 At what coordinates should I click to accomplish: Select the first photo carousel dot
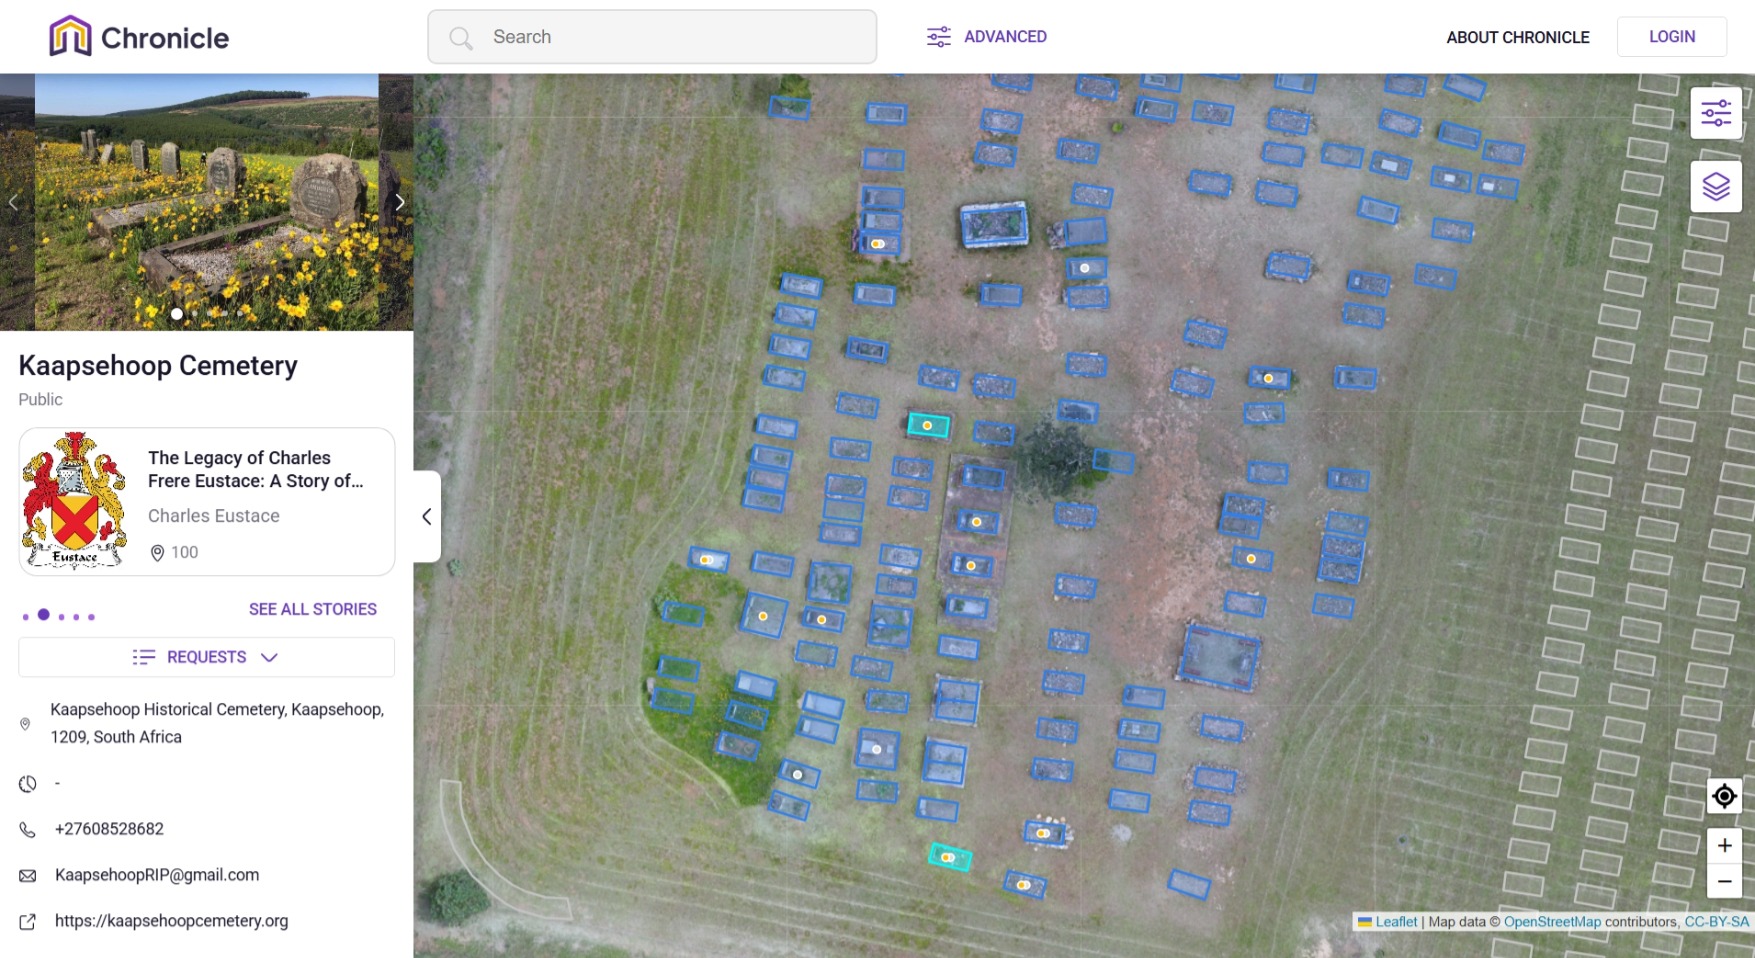[x=177, y=314]
